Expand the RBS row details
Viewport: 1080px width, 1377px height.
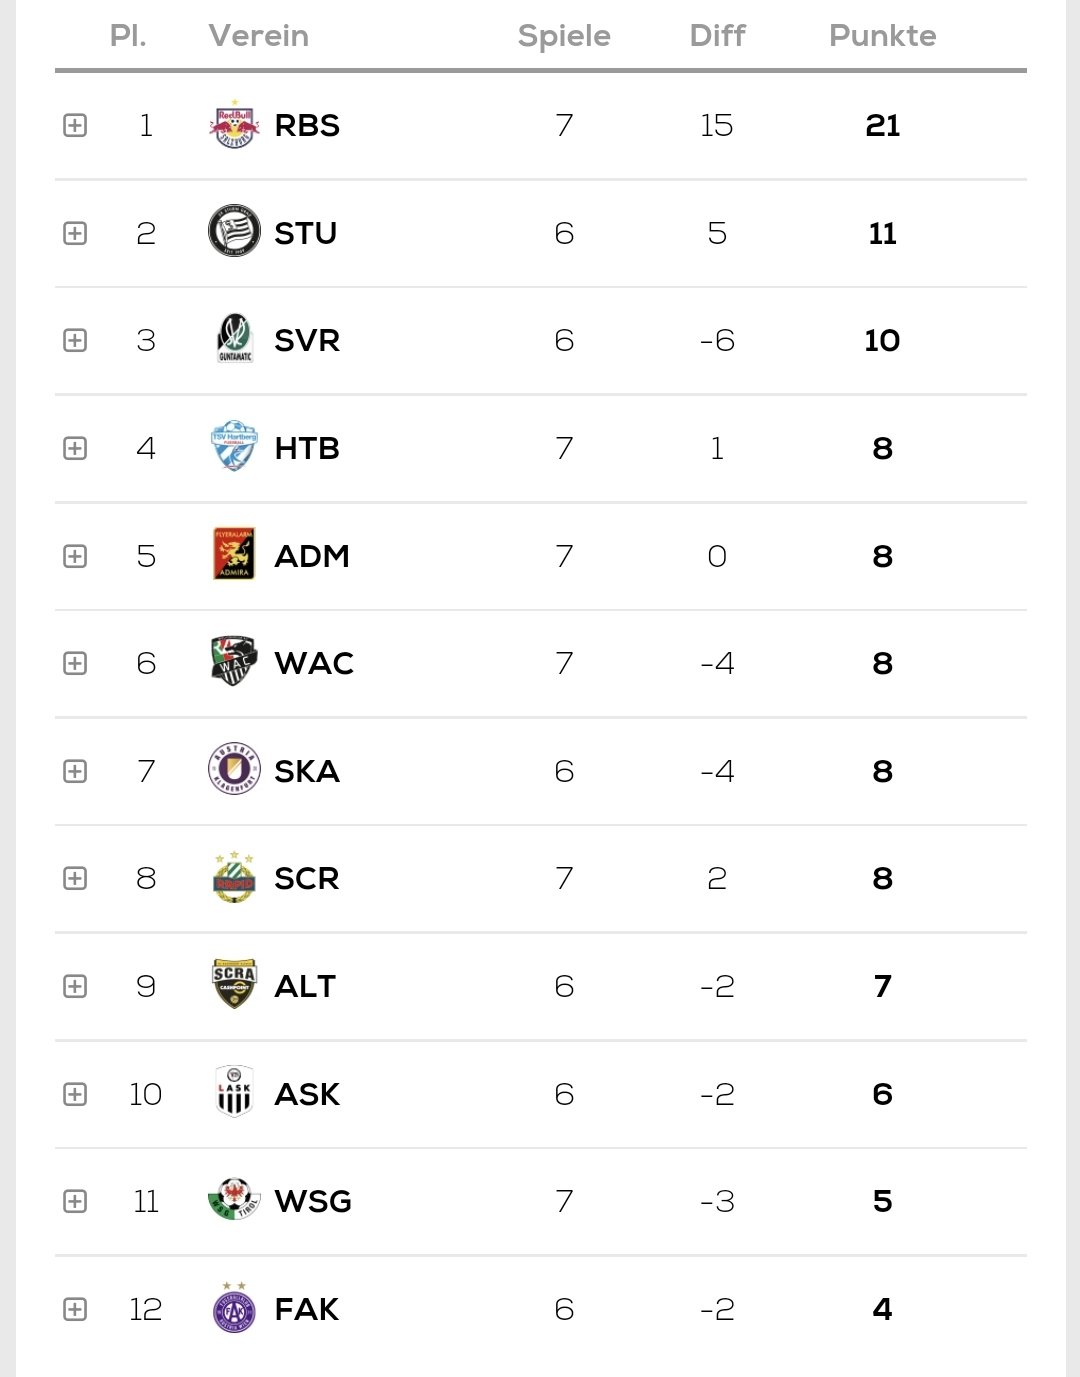tap(75, 125)
